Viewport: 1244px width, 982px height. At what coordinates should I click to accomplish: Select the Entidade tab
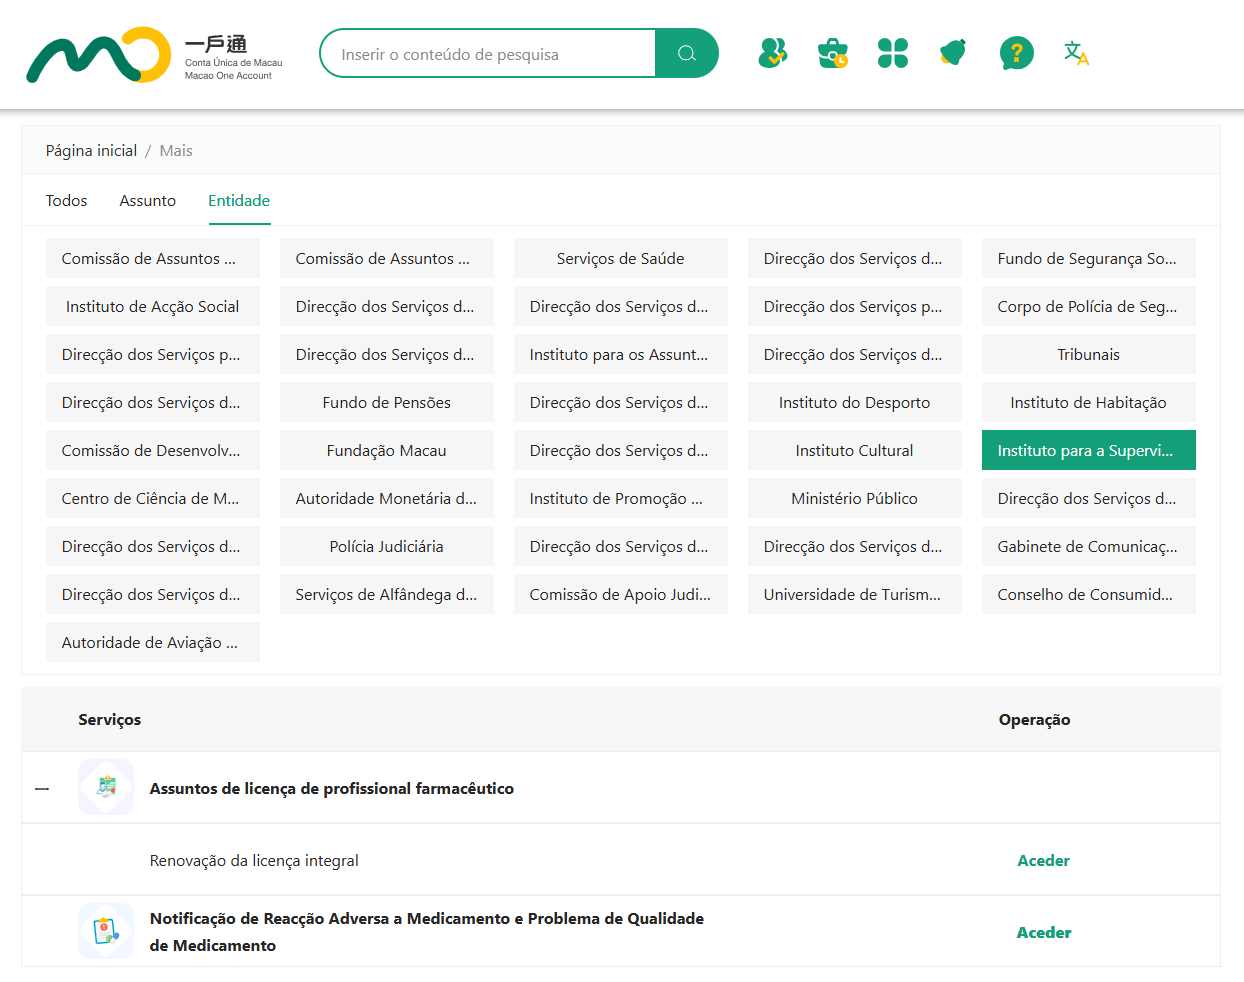click(239, 201)
